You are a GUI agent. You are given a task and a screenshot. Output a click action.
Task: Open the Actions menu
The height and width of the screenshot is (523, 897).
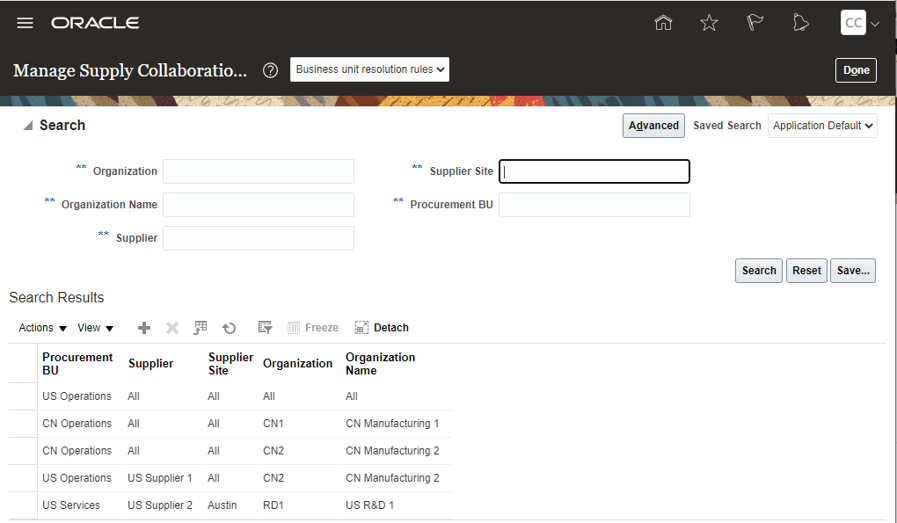pos(42,328)
